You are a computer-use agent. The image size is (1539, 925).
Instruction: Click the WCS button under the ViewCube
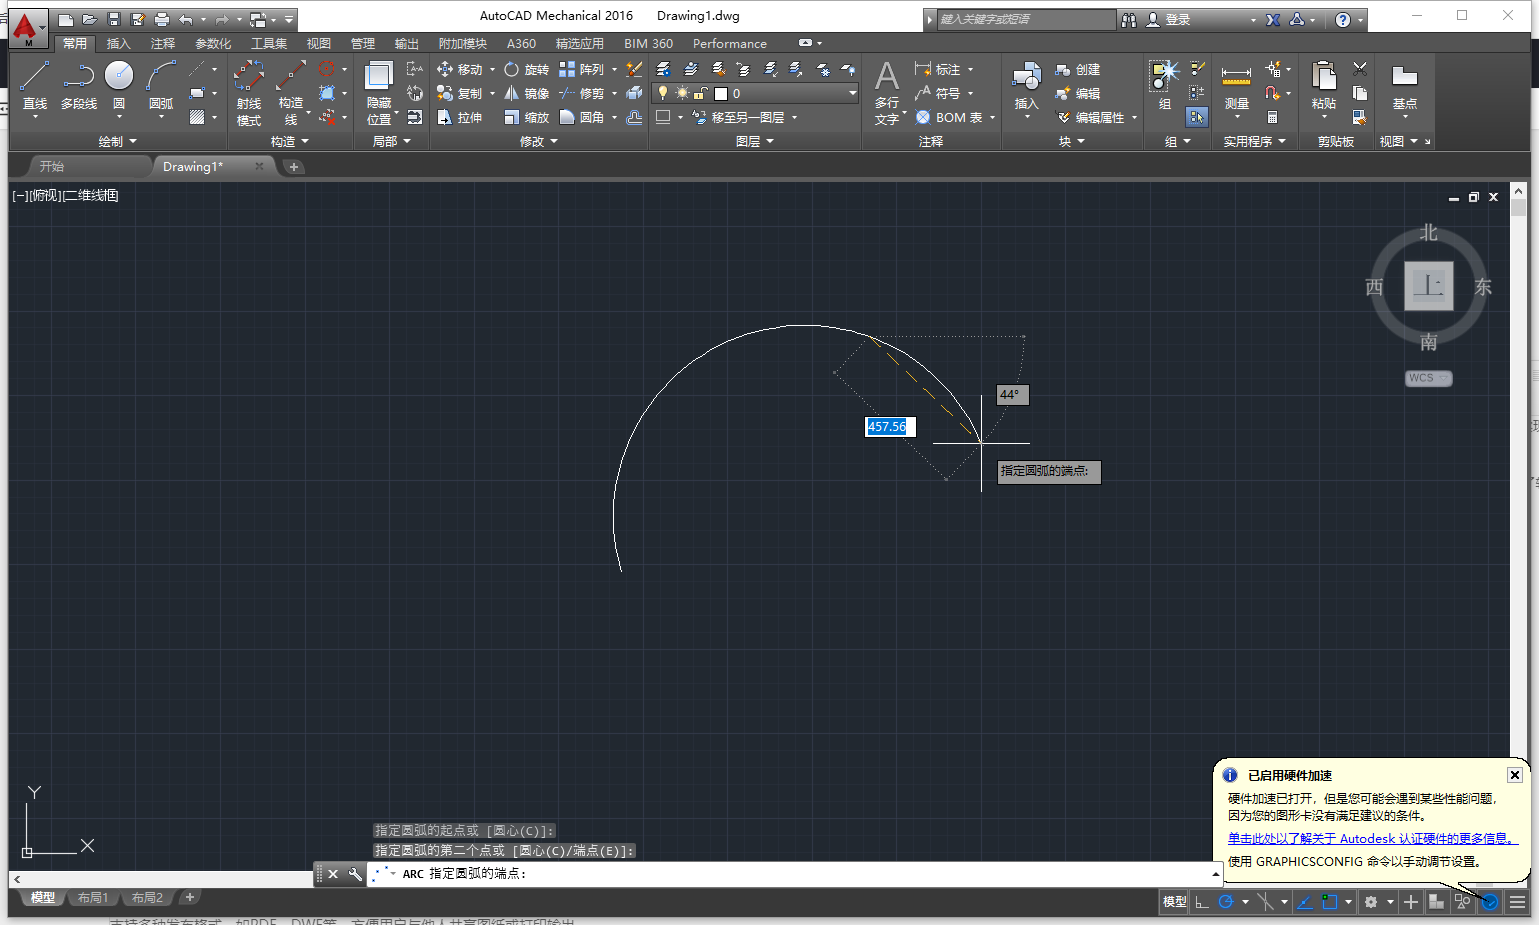1428,378
